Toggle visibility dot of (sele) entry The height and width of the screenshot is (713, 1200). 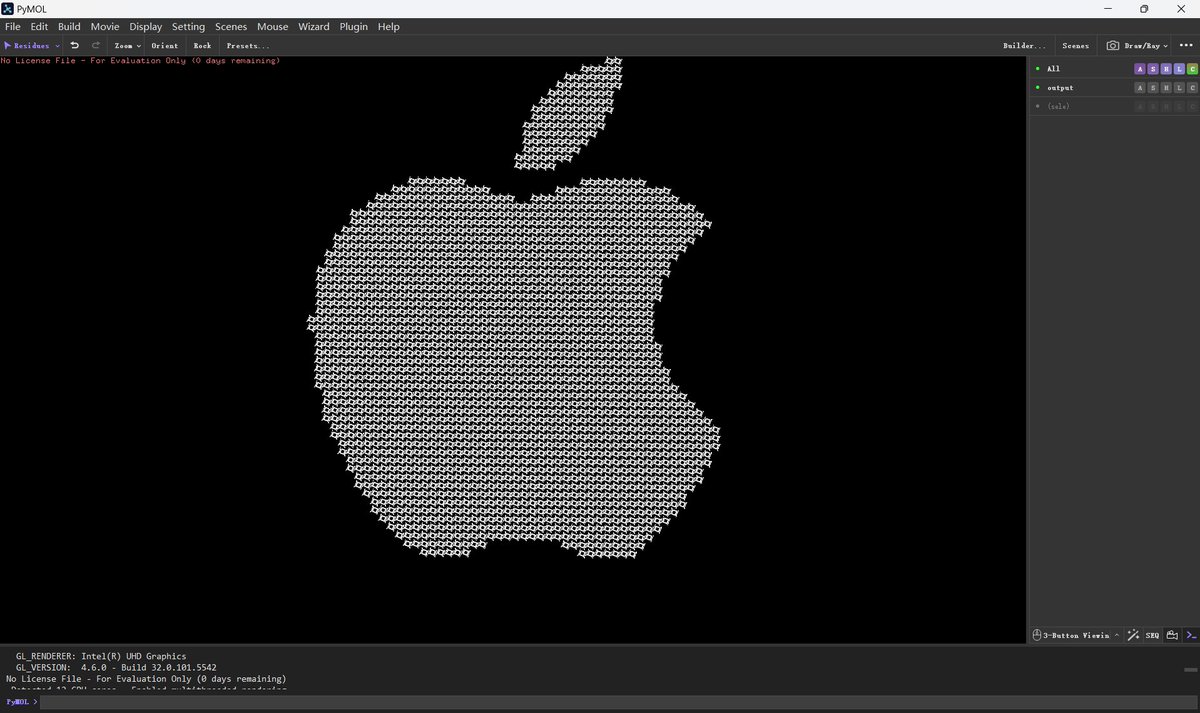(1038, 106)
